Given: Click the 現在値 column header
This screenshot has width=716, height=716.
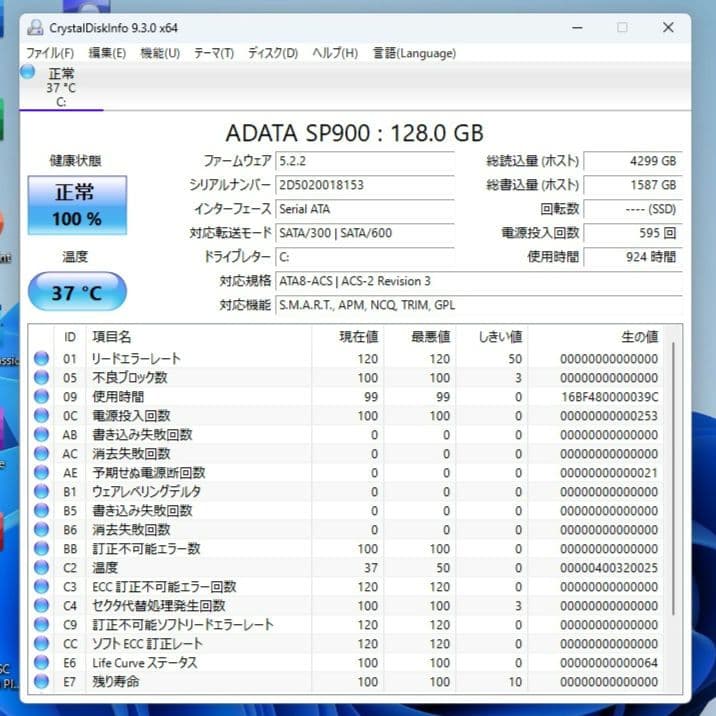Looking at the screenshot, I should pyautogui.click(x=358, y=337).
